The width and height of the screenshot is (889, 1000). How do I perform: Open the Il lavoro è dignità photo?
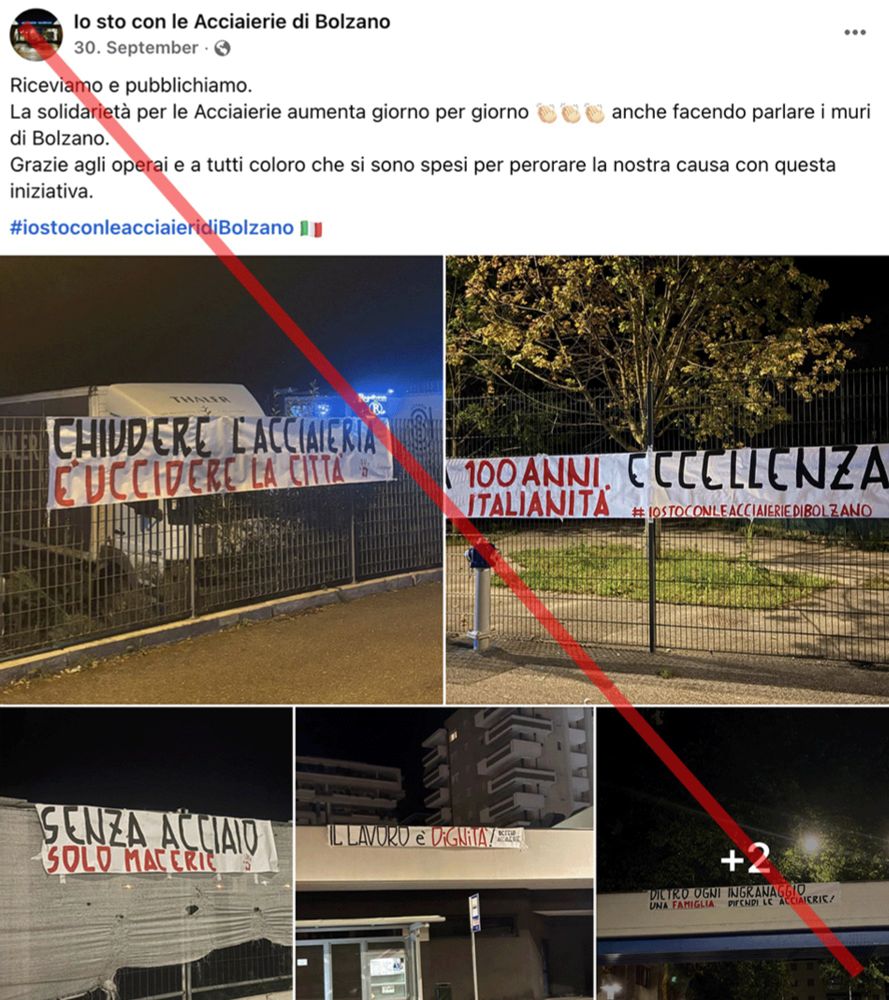click(444, 853)
